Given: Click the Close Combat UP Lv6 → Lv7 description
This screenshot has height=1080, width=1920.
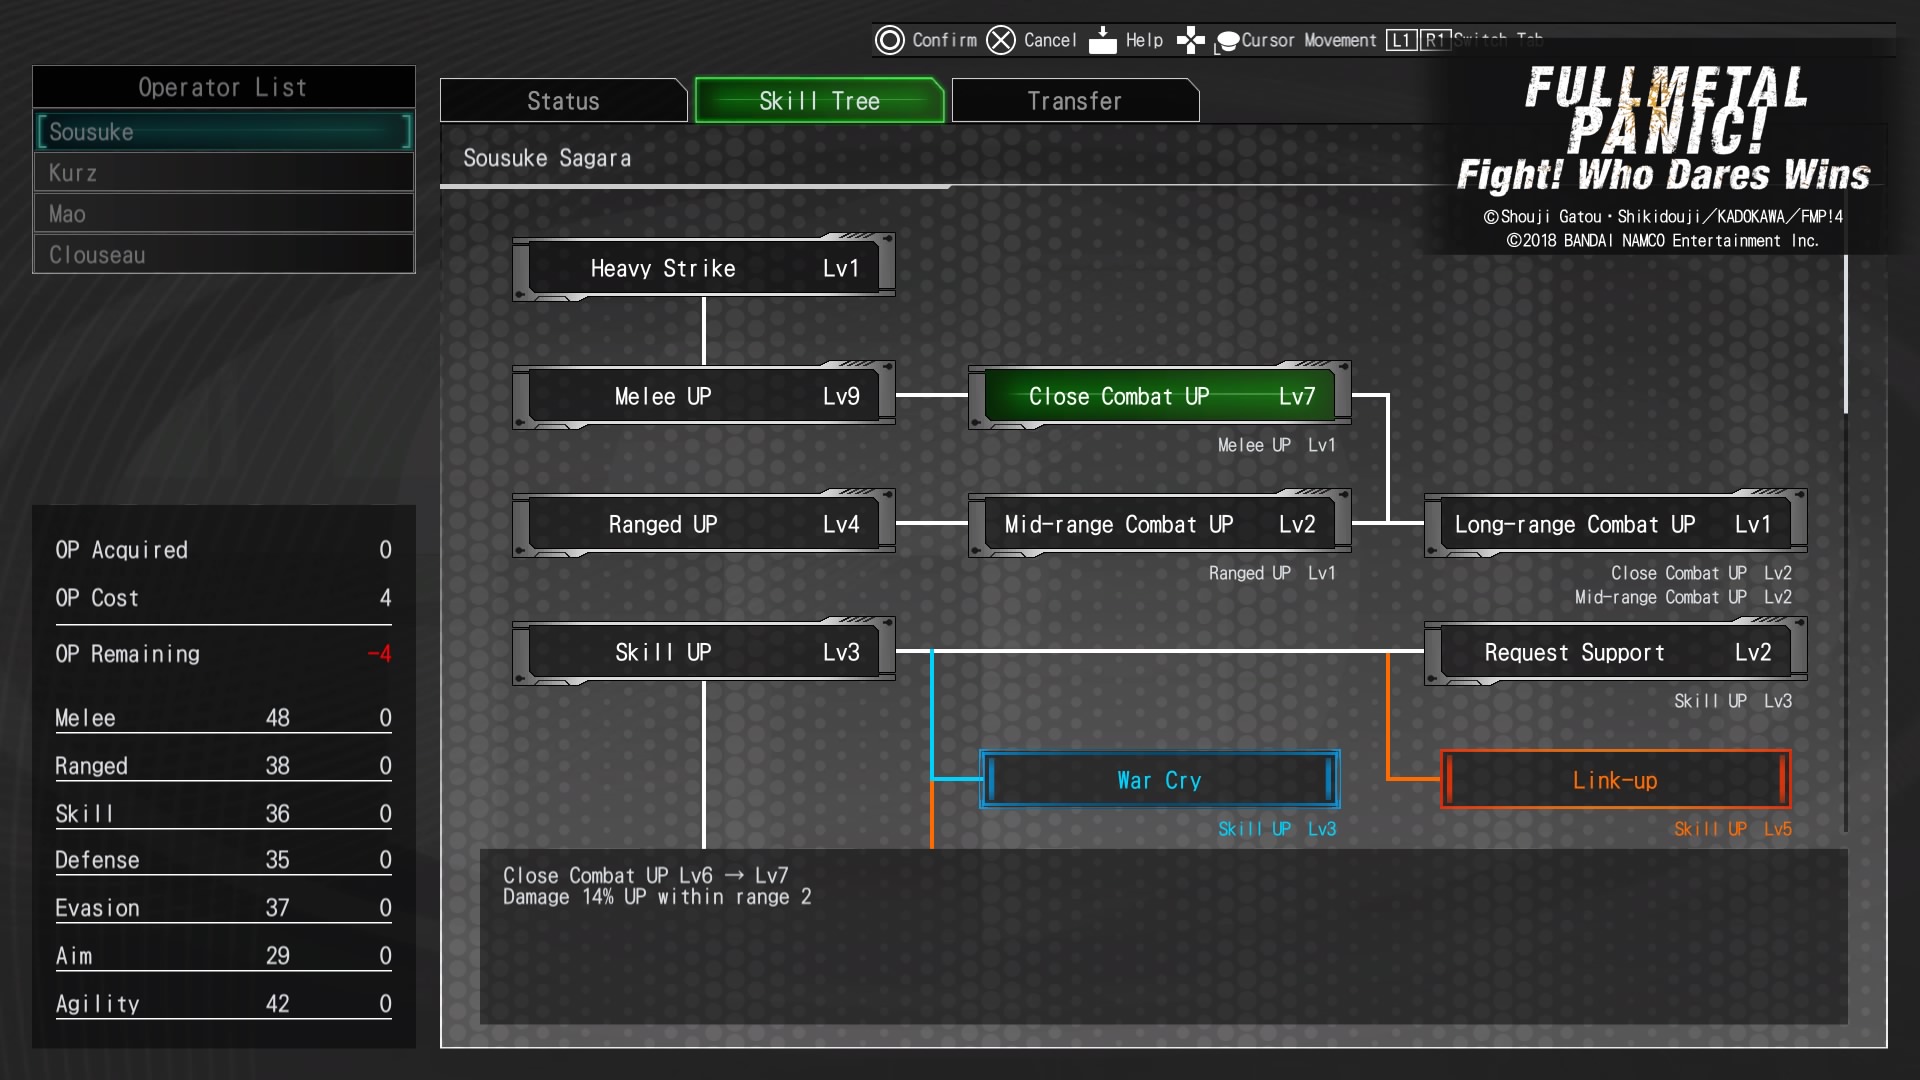Looking at the screenshot, I should pos(646,875).
